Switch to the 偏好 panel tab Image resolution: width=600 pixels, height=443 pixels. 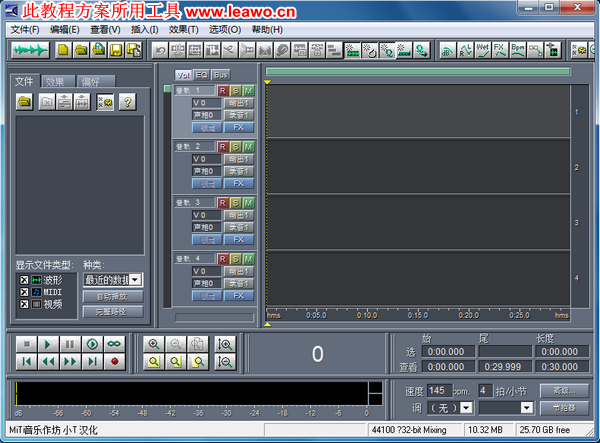point(94,81)
